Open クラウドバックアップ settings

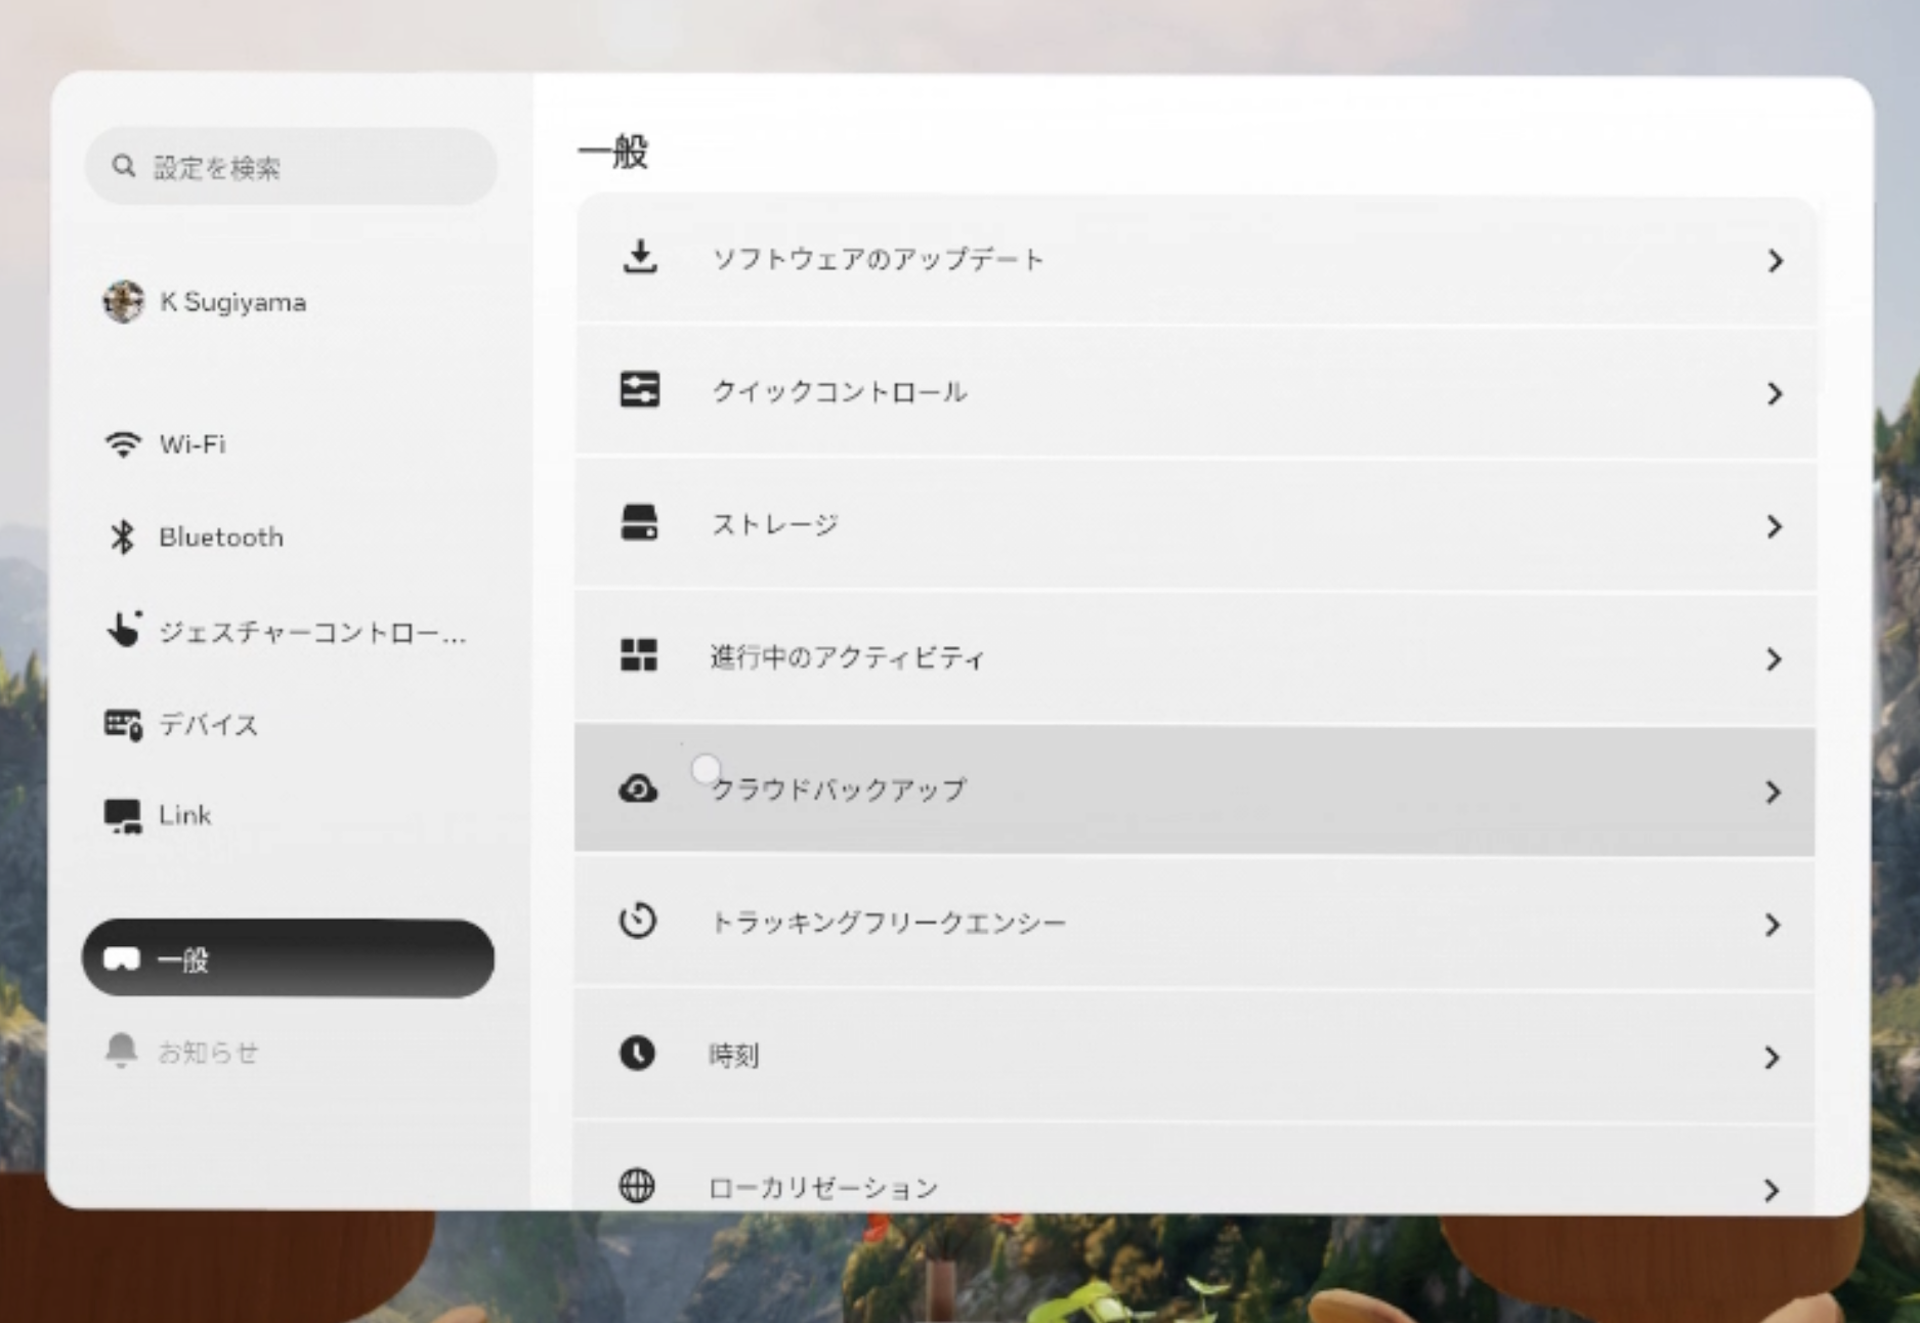[x=1195, y=790]
